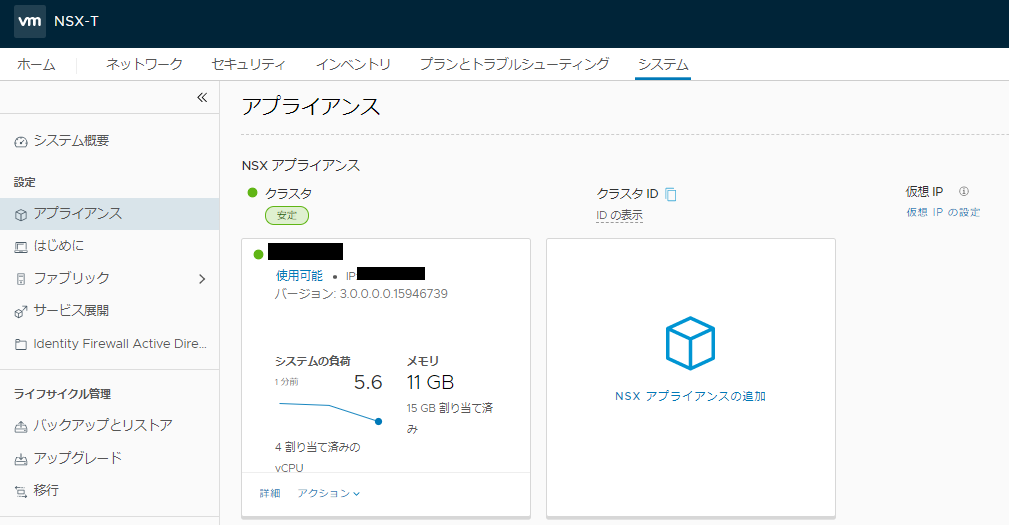Switch to the ネットワーク tab
Image resolution: width=1009 pixels, height=525 pixels.
[144, 64]
